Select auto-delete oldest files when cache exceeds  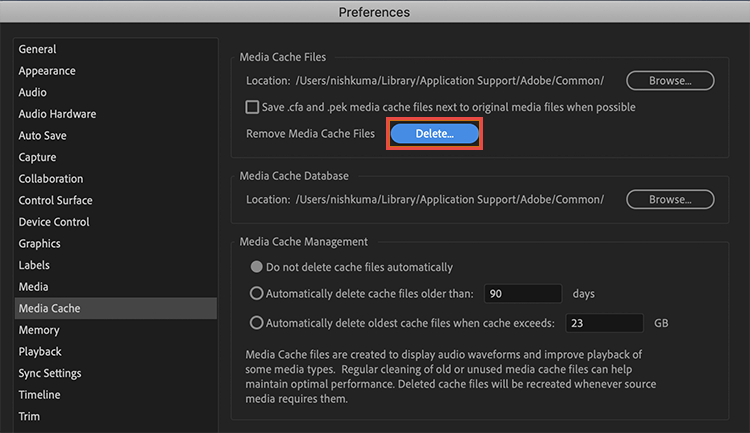(257, 323)
